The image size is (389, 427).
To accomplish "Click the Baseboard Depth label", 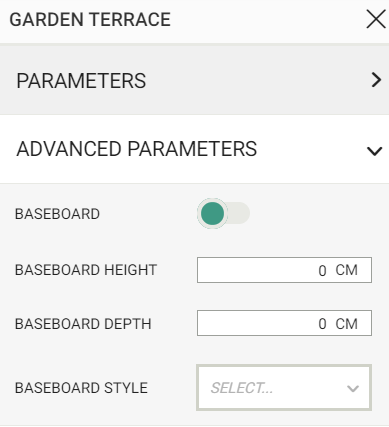I will point(83,324).
